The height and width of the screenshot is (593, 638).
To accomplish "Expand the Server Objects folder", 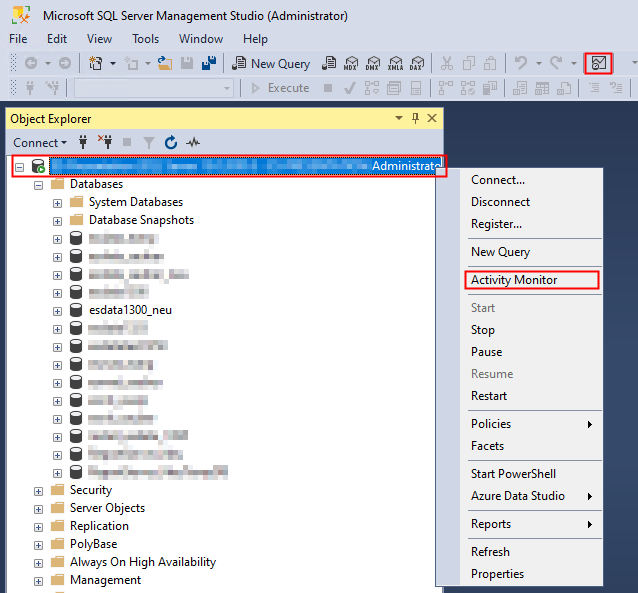I will coord(38,509).
